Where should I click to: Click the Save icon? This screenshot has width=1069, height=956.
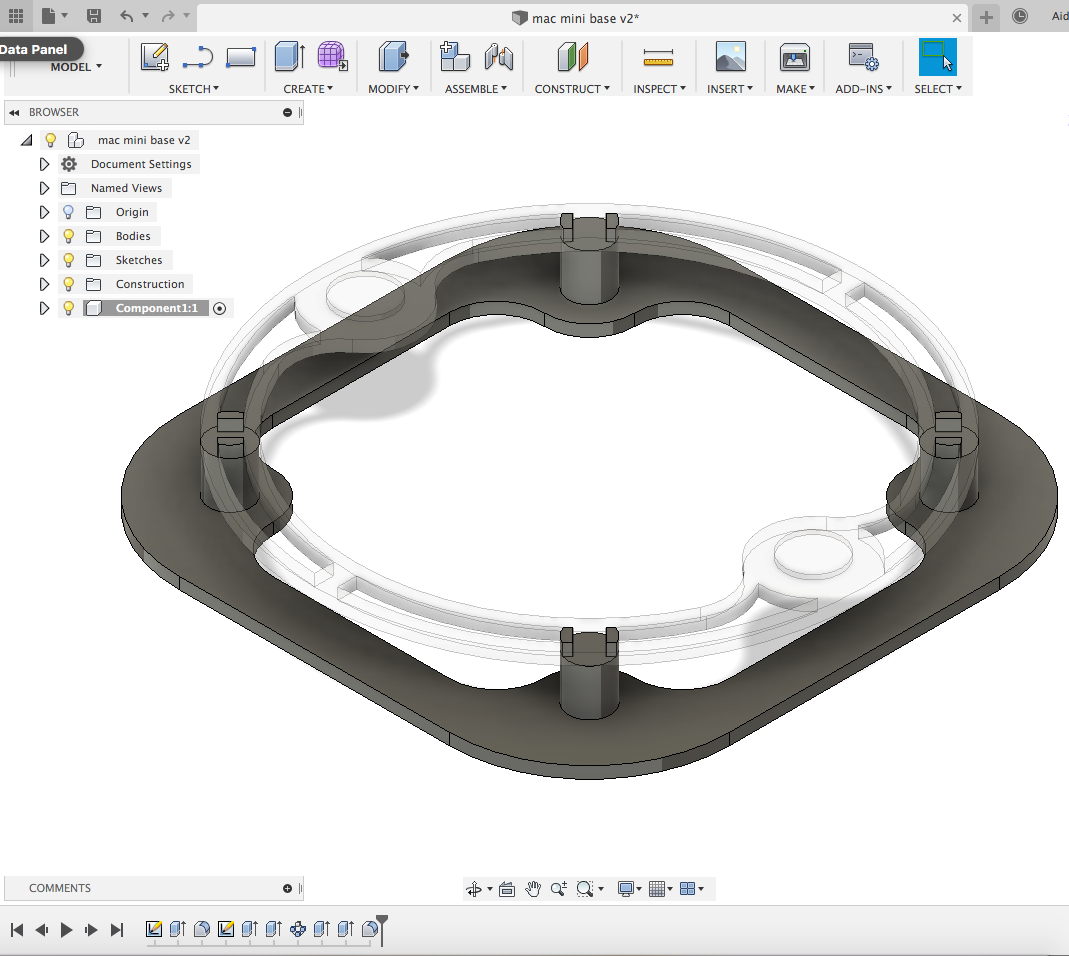pyautogui.click(x=94, y=16)
